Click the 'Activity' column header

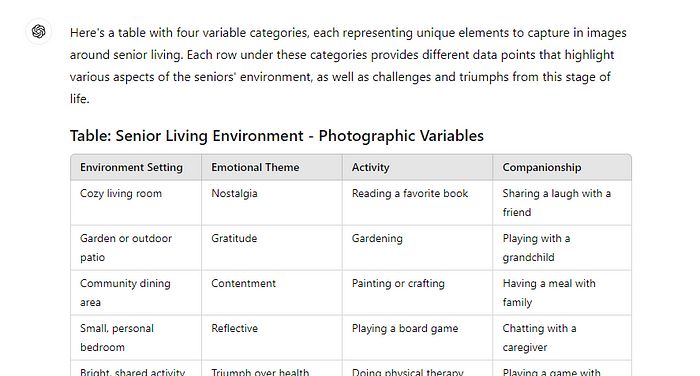(417, 167)
